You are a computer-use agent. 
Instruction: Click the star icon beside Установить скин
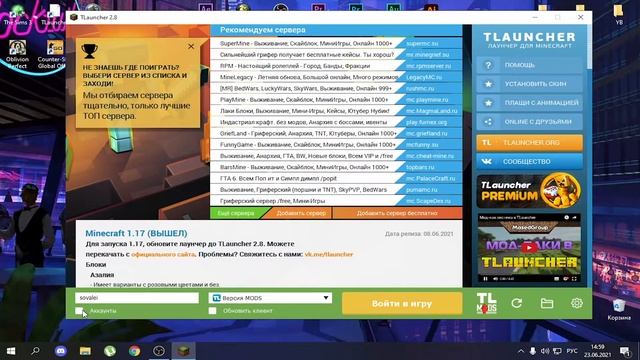click(x=488, y=84)
